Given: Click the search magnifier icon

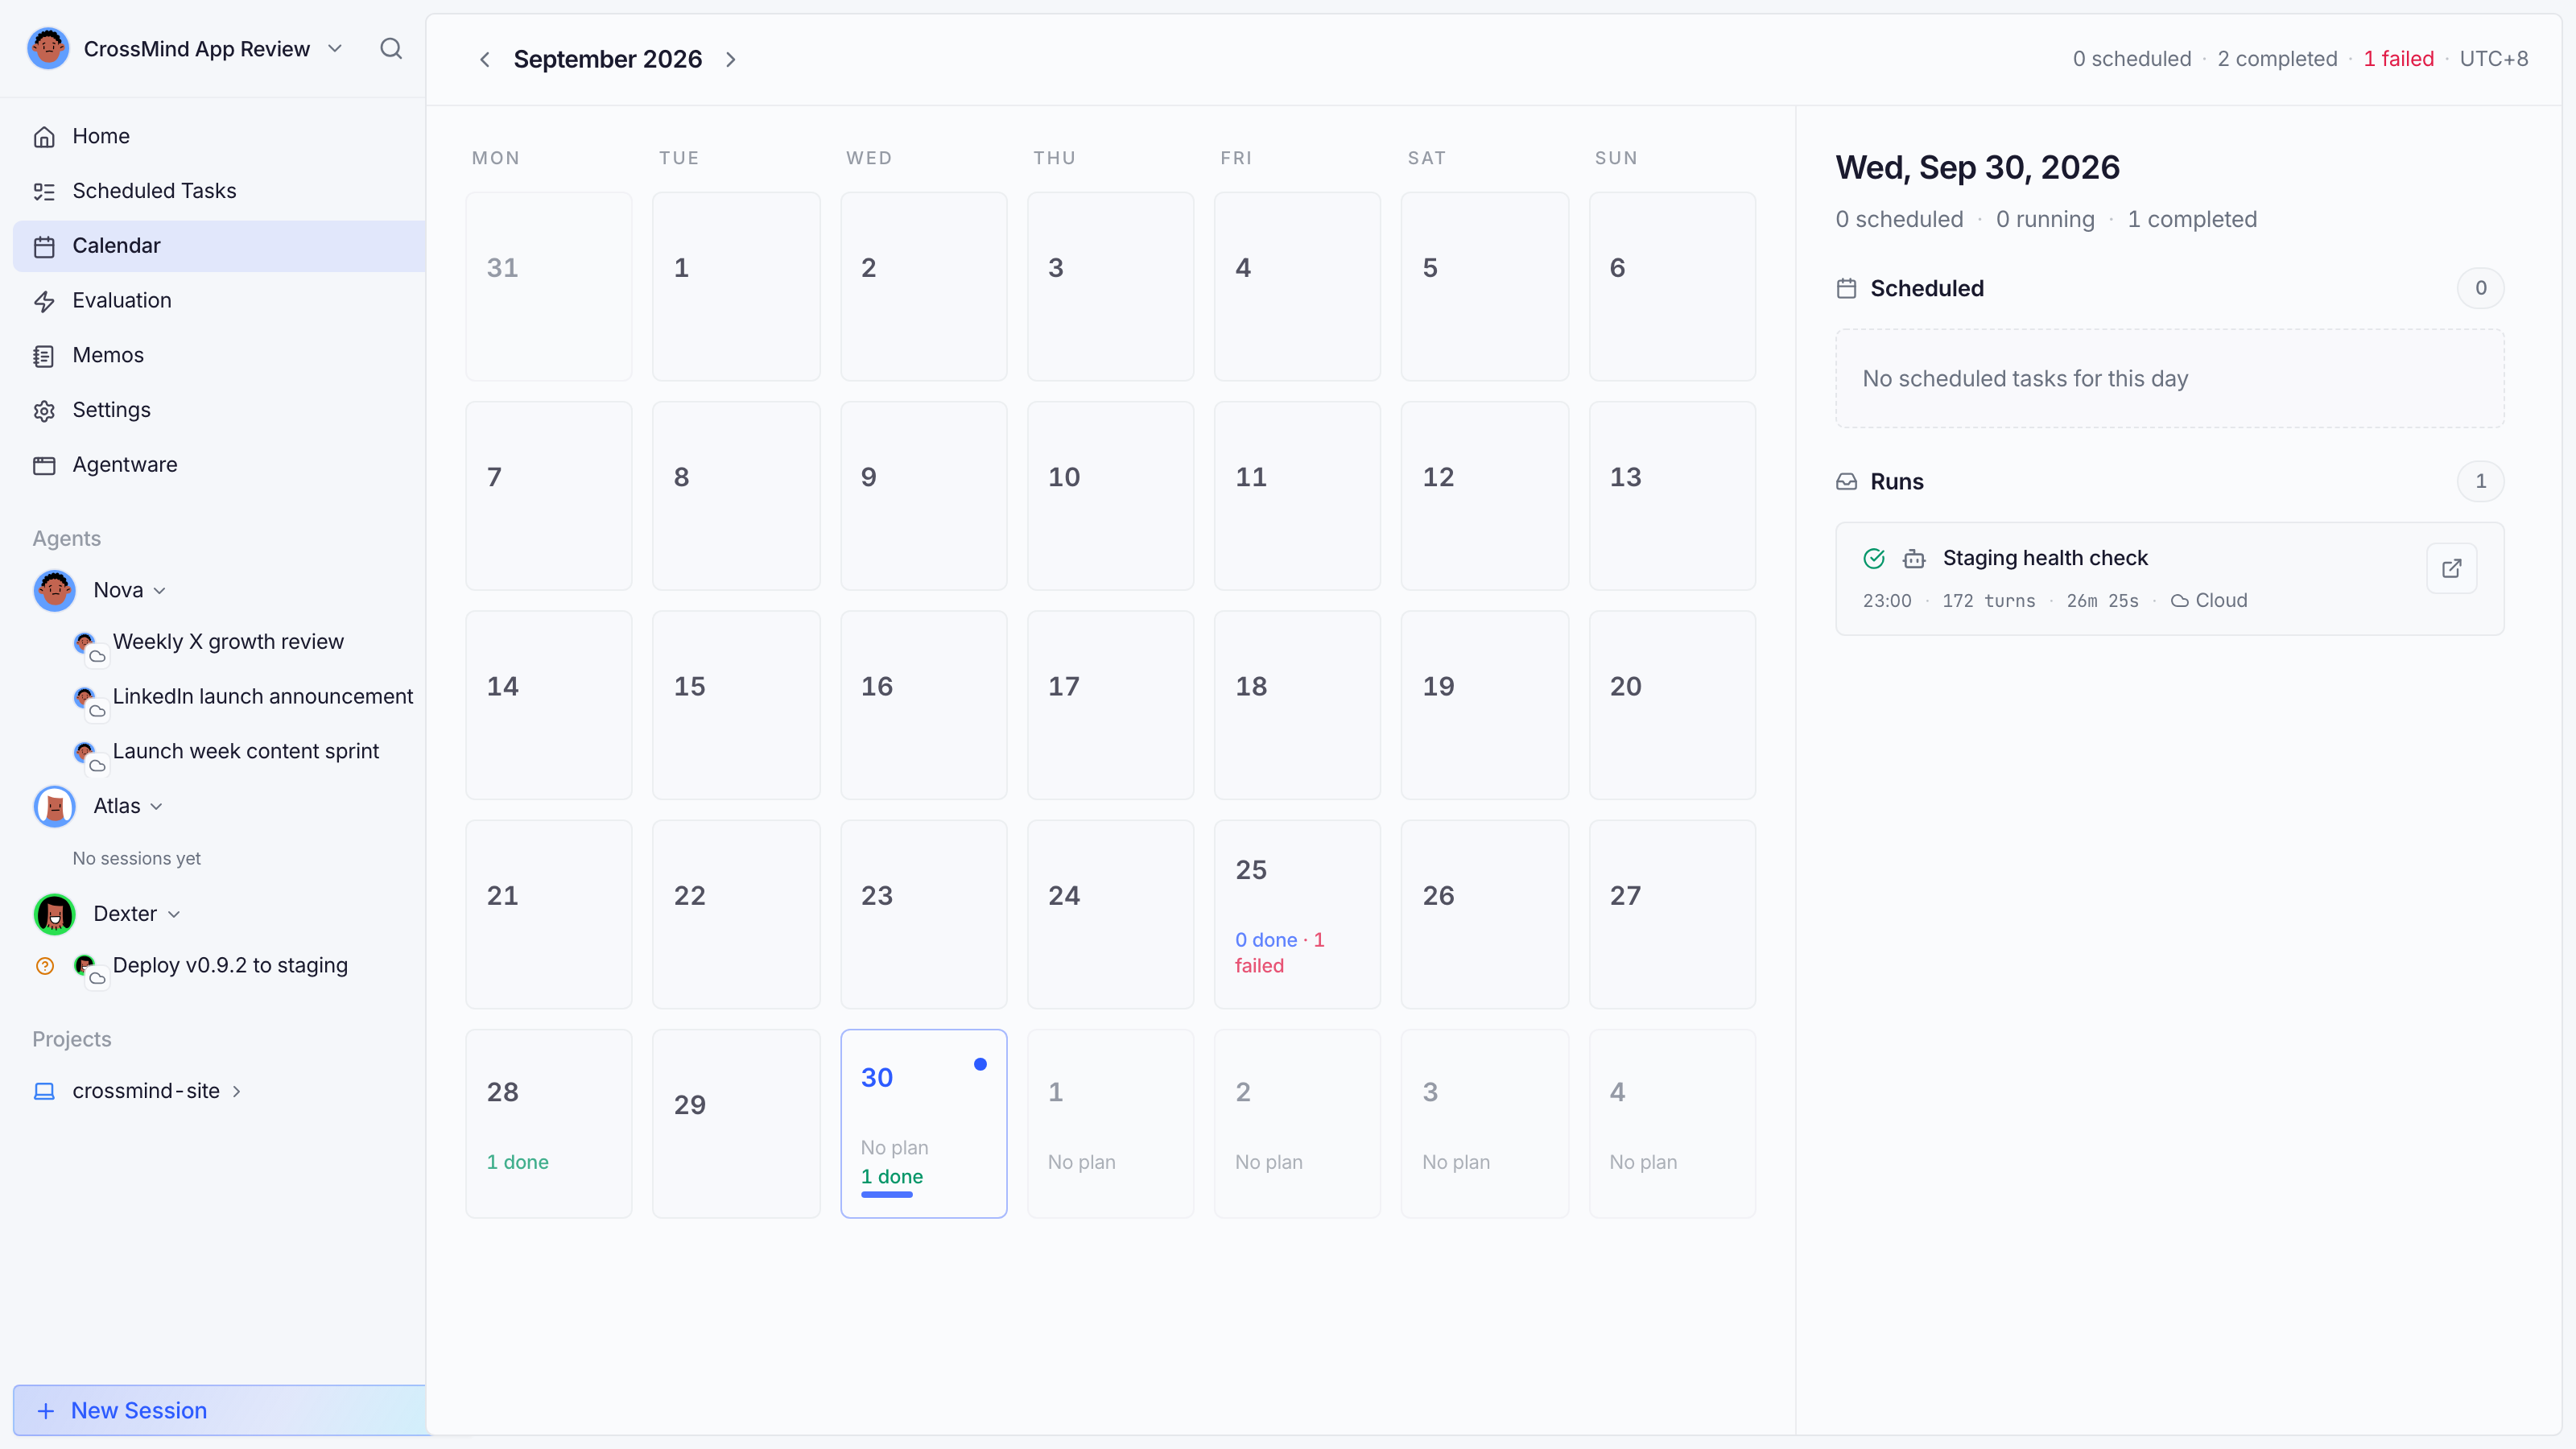Looking at the screenshot, I should [x=391, y=49].
